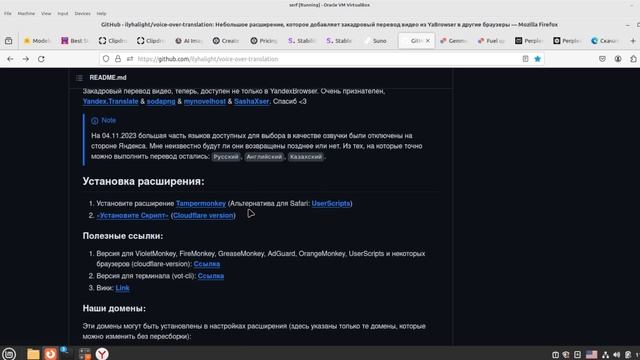This screenshot has width=640, height=360.
Task: Open the extensions icon in the toolbar
Action: click(633, 59)
